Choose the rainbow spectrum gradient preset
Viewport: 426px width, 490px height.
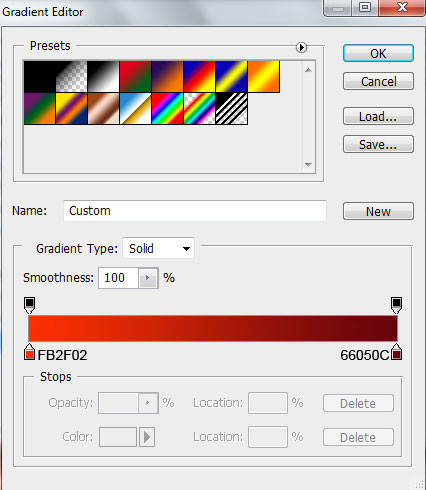point(168,109)
